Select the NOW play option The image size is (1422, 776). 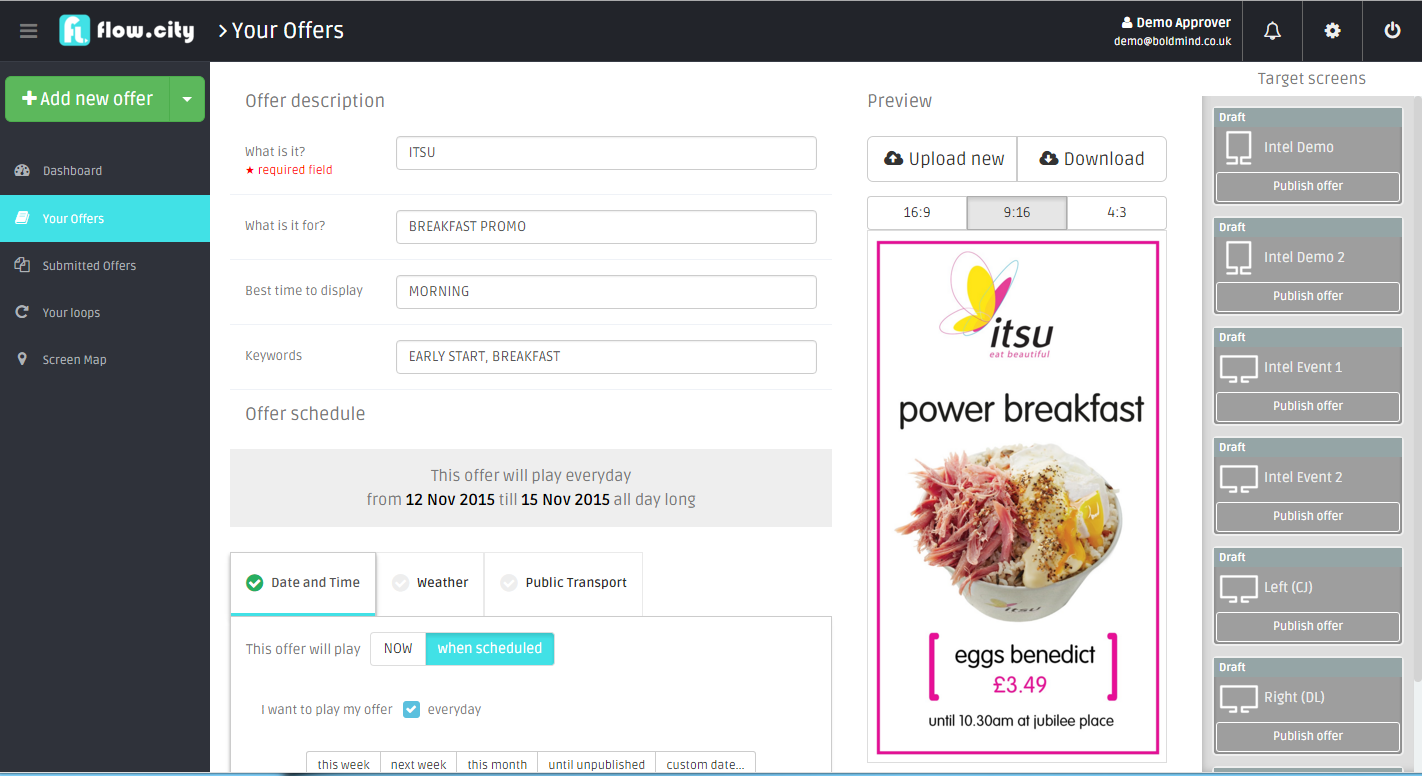pos(398,648)
